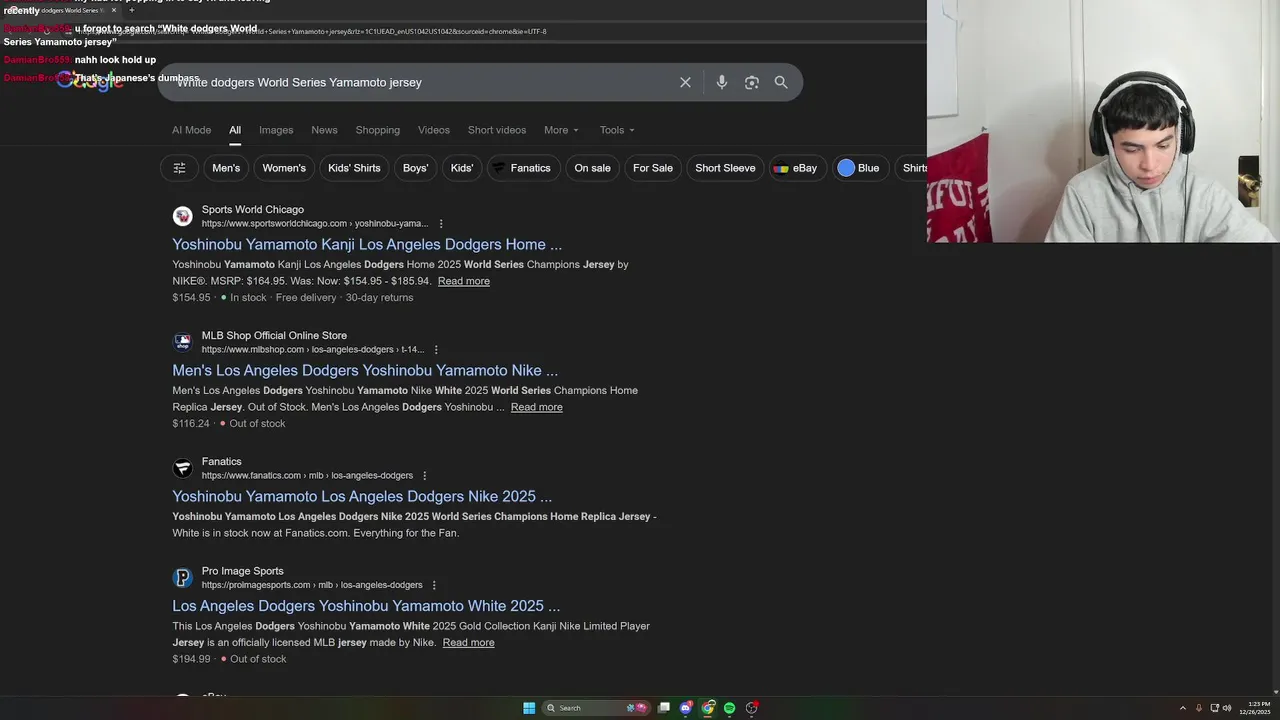1280x720 pixels.
Task: Click the $116.24 price text
Action: (191, 424)
